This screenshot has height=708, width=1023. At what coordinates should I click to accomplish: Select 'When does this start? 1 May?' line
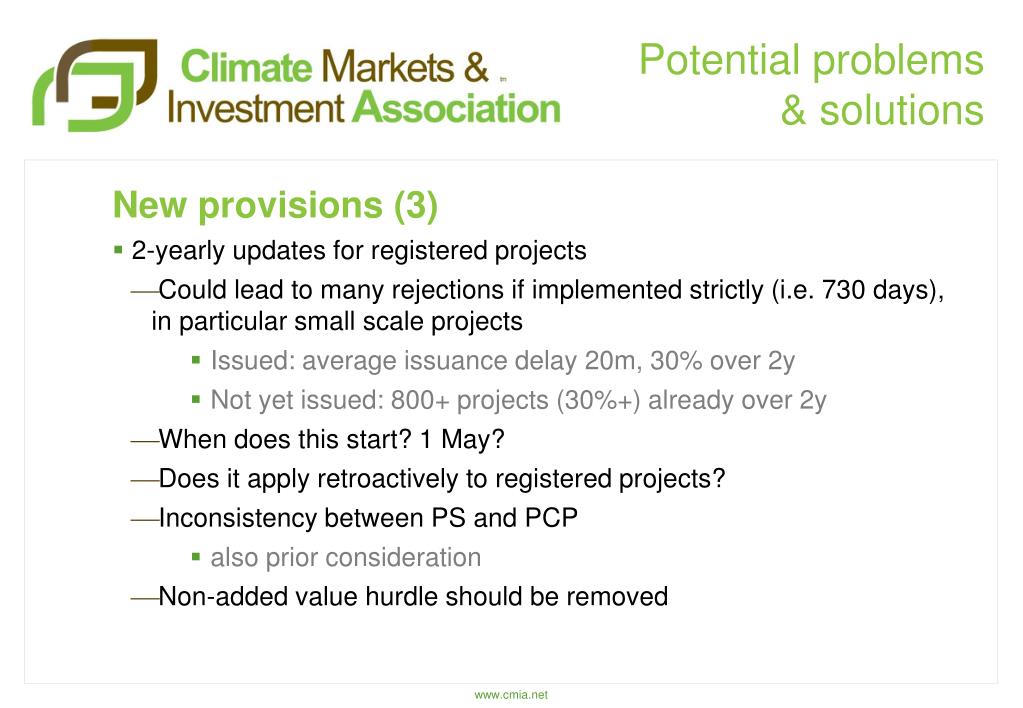pyautogui.click(x=331, y=439)
